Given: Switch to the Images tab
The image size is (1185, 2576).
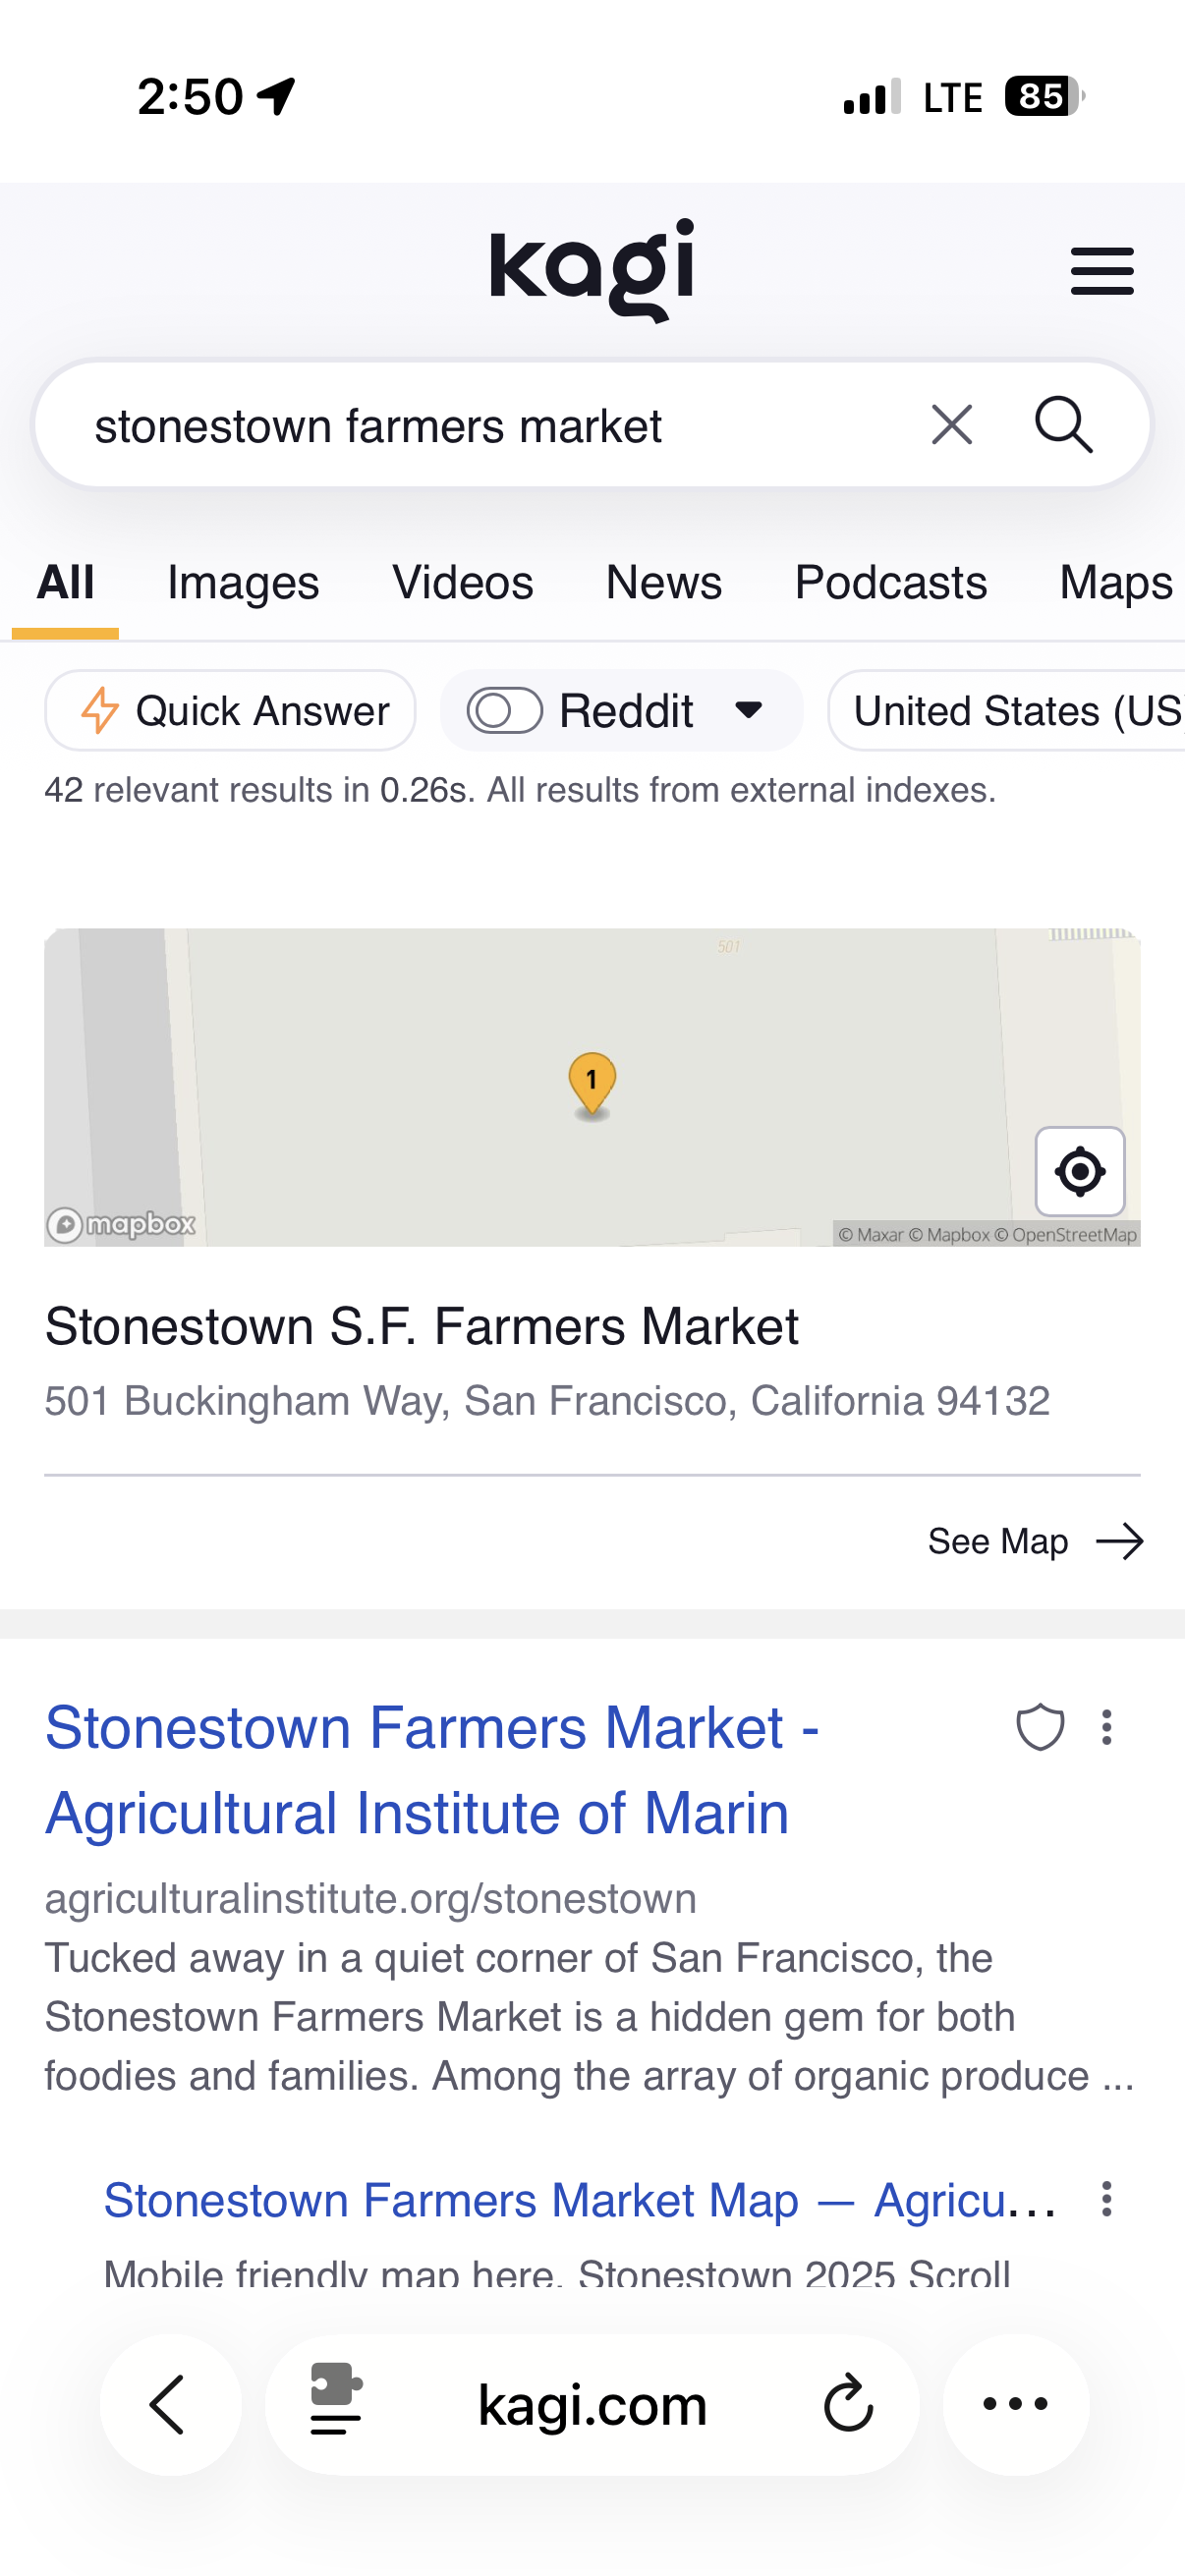Looking at the screenshot, I should click(x=243, y=582).
